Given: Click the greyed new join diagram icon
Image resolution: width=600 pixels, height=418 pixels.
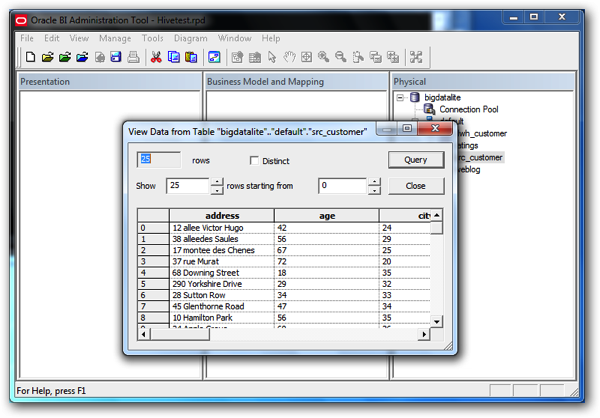Looking at the screenshot, I should click(x=255, y=57).
